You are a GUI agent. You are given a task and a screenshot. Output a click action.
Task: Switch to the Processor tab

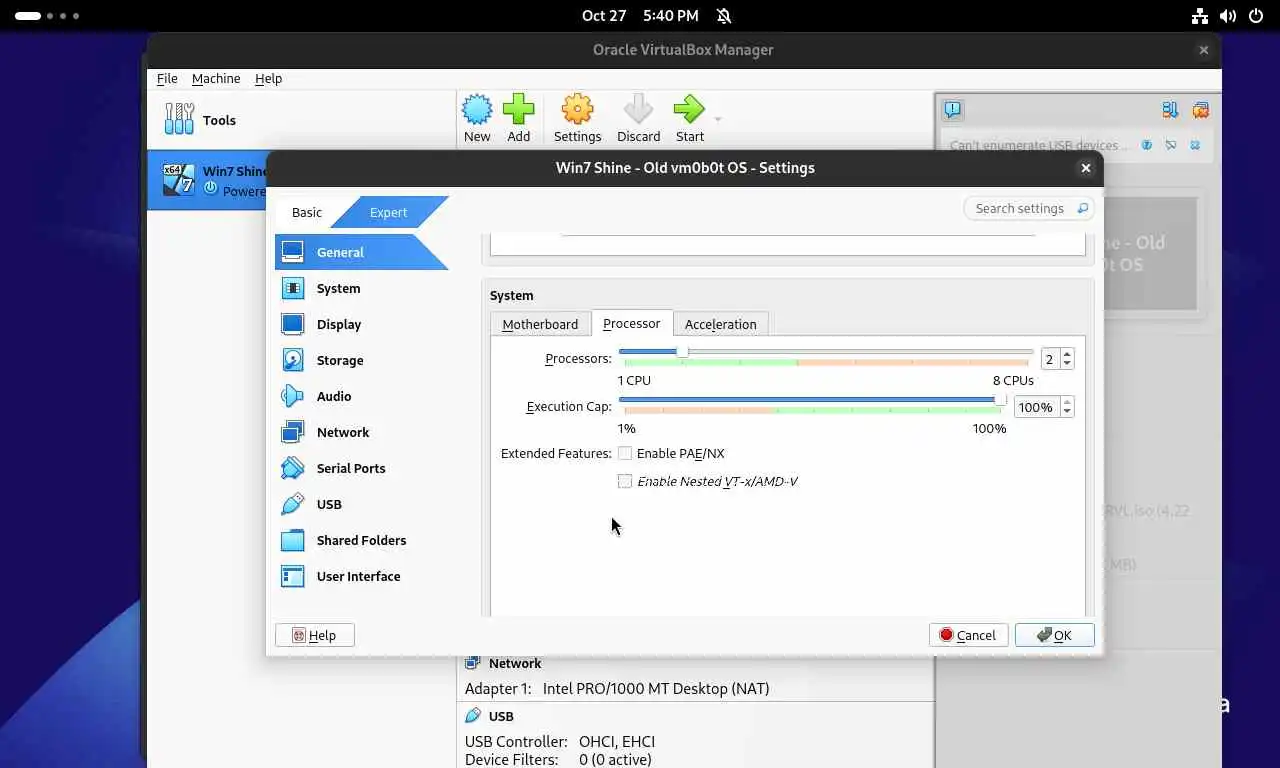(632, 323)
